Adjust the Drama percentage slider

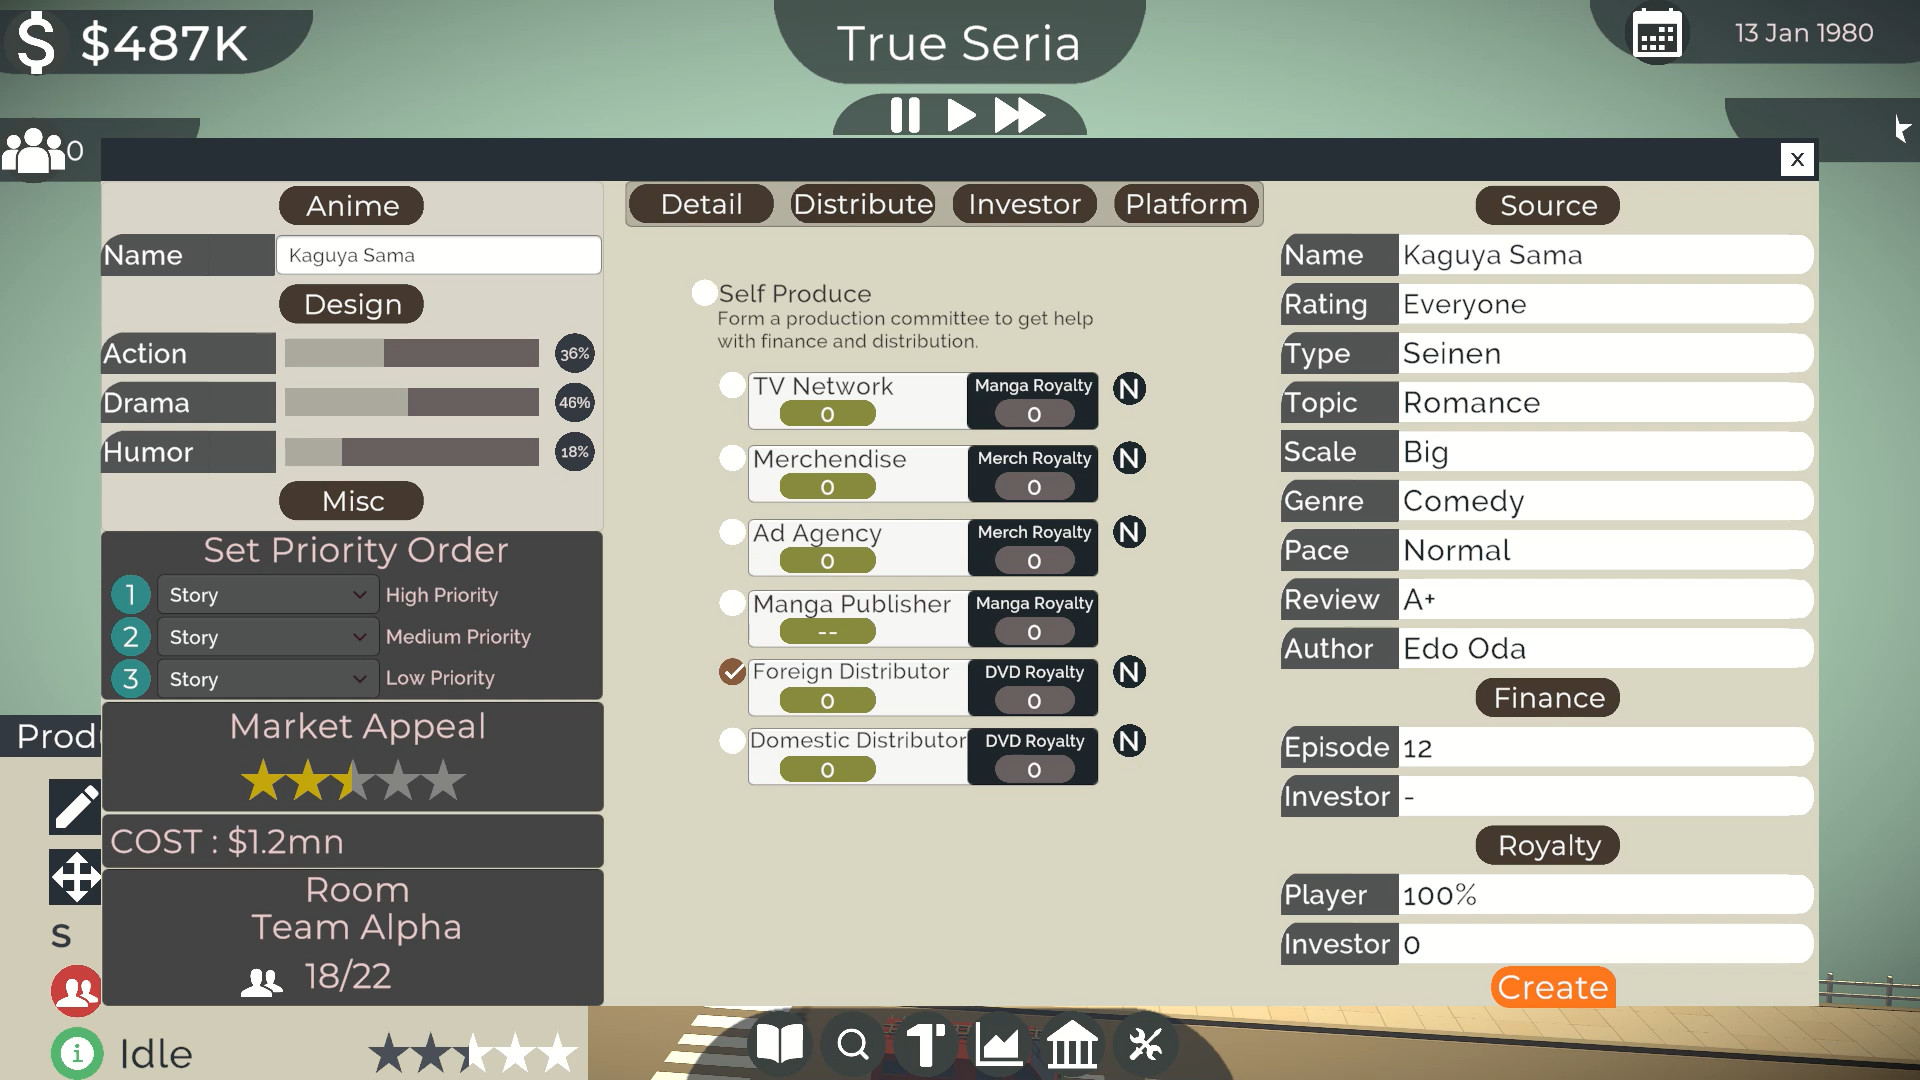411,402
